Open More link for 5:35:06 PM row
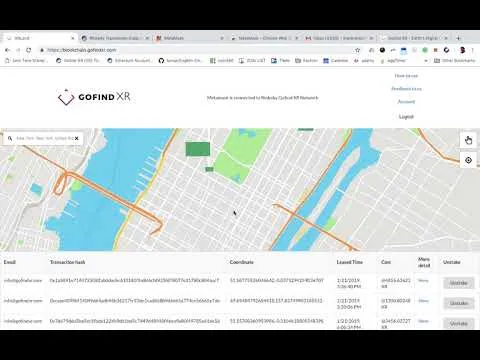 (423, 301)
